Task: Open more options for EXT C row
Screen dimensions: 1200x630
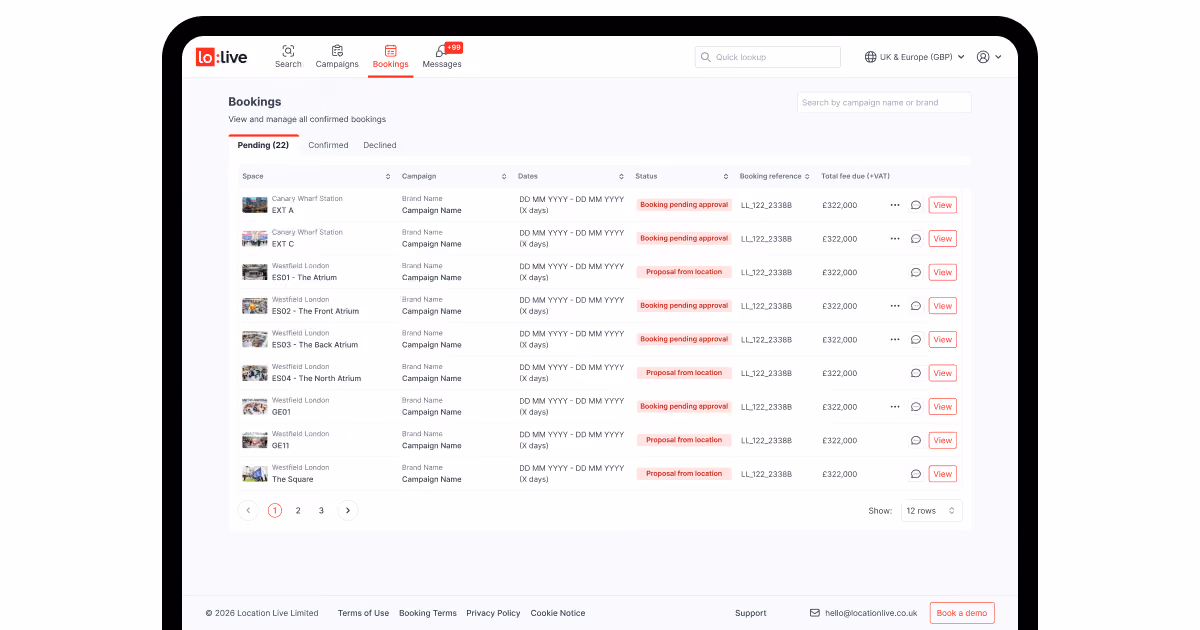Action: [895, 239]
